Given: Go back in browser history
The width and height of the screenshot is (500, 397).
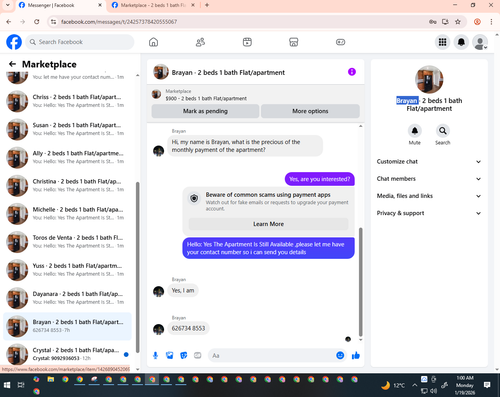Looking at the screenshot, I should coord(9,22).
